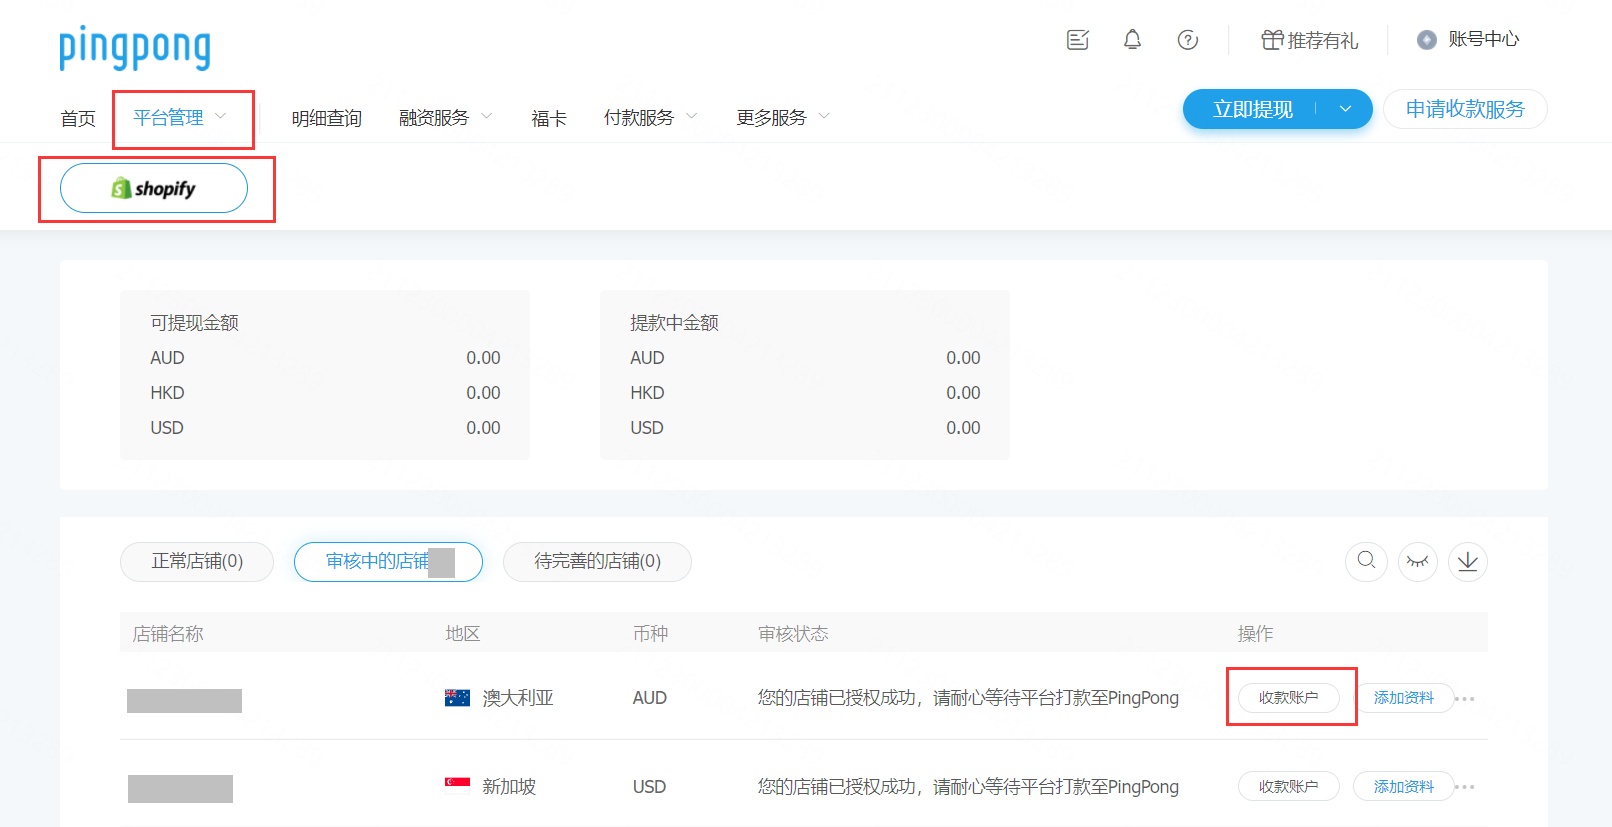Open the notes/checklist icon in header
The width and height of the screenshot is (1612, 827).
tap(1077, 40)
